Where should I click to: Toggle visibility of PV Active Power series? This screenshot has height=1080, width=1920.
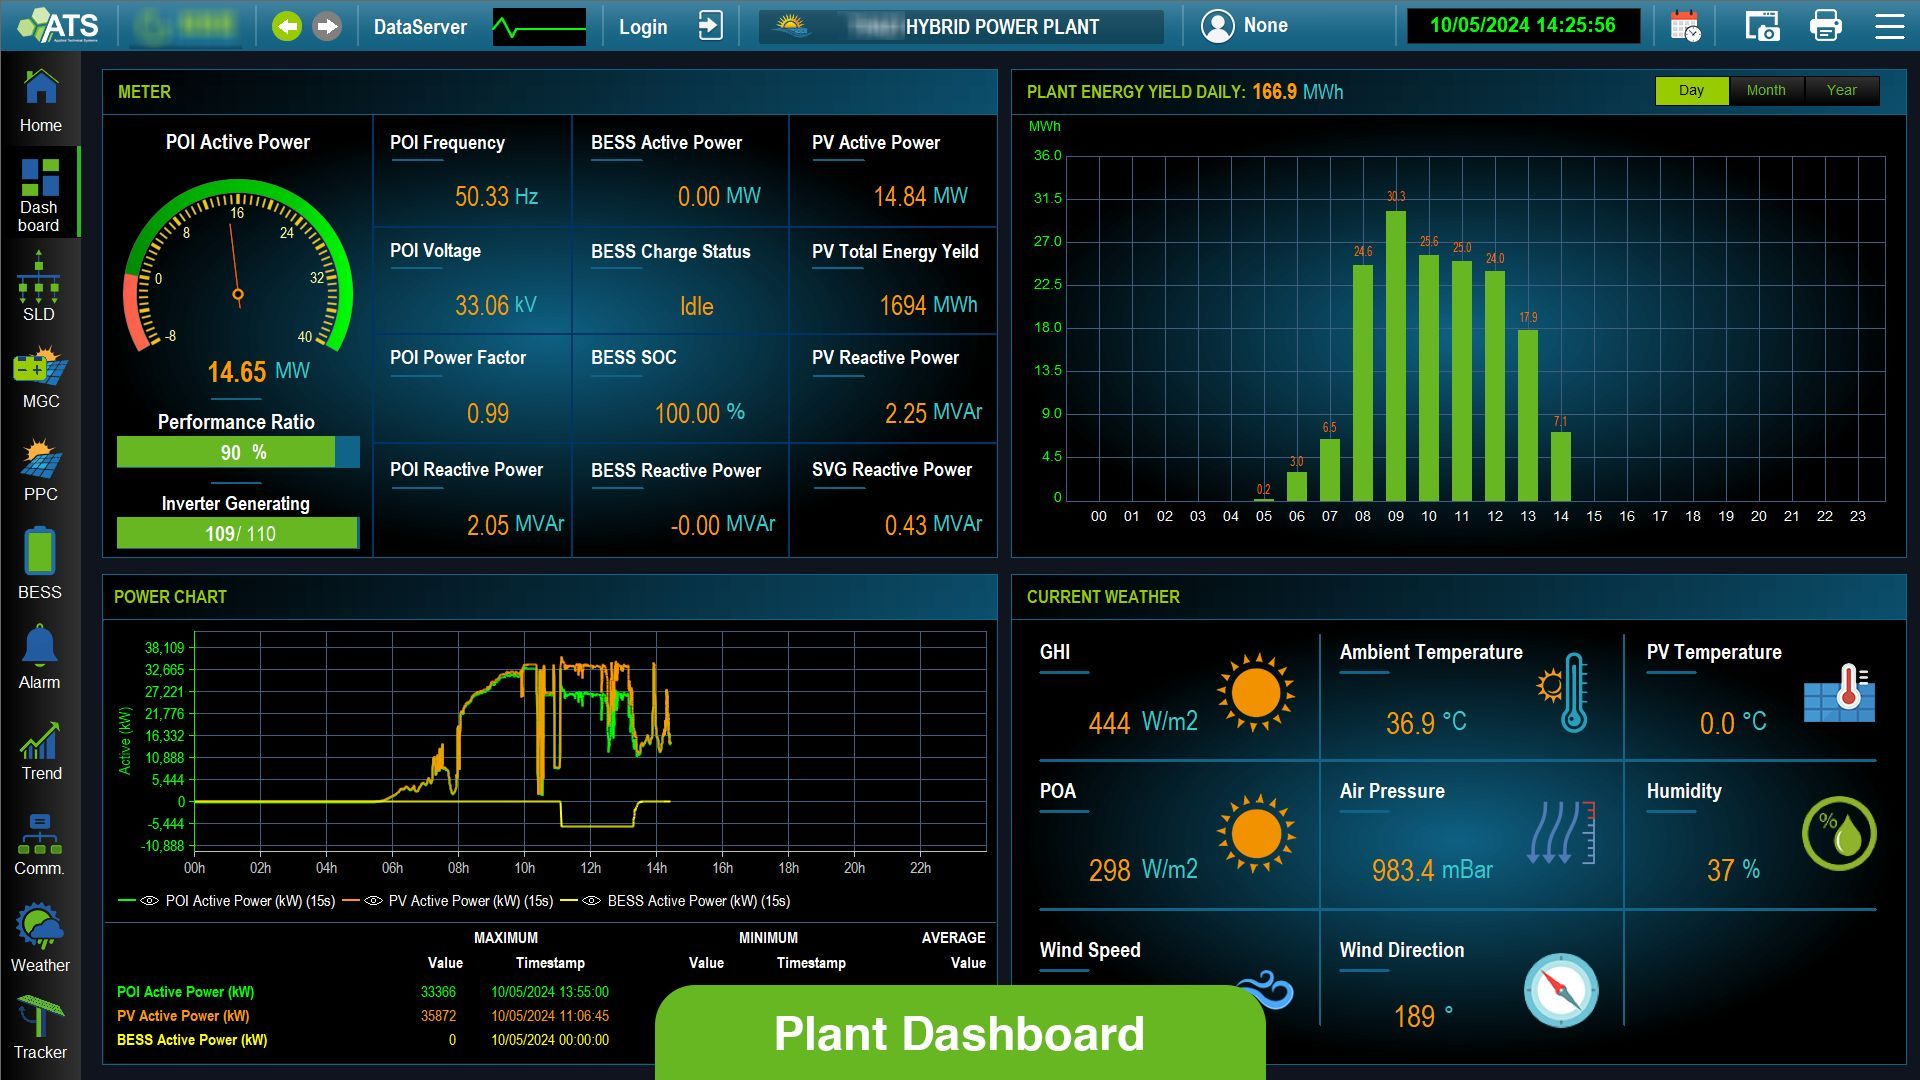pyautogui.click(x=373, y=901)
